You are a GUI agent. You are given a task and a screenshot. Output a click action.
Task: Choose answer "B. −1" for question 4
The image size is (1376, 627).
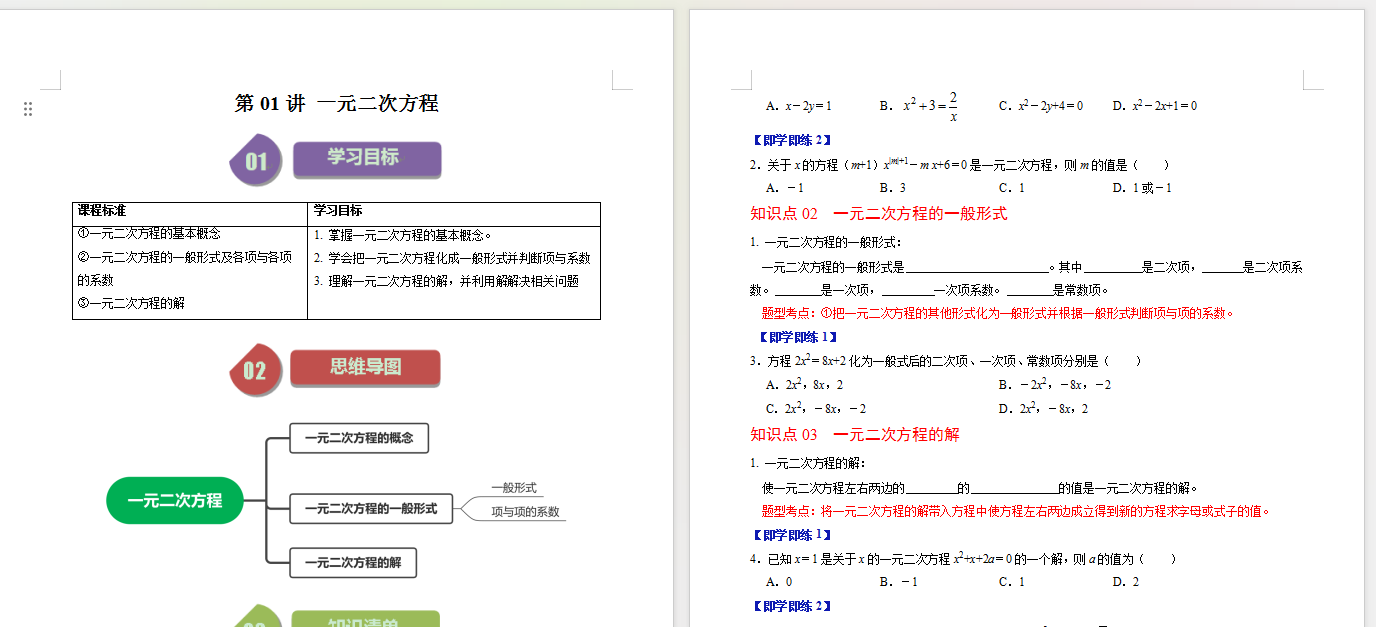point(899,582)
